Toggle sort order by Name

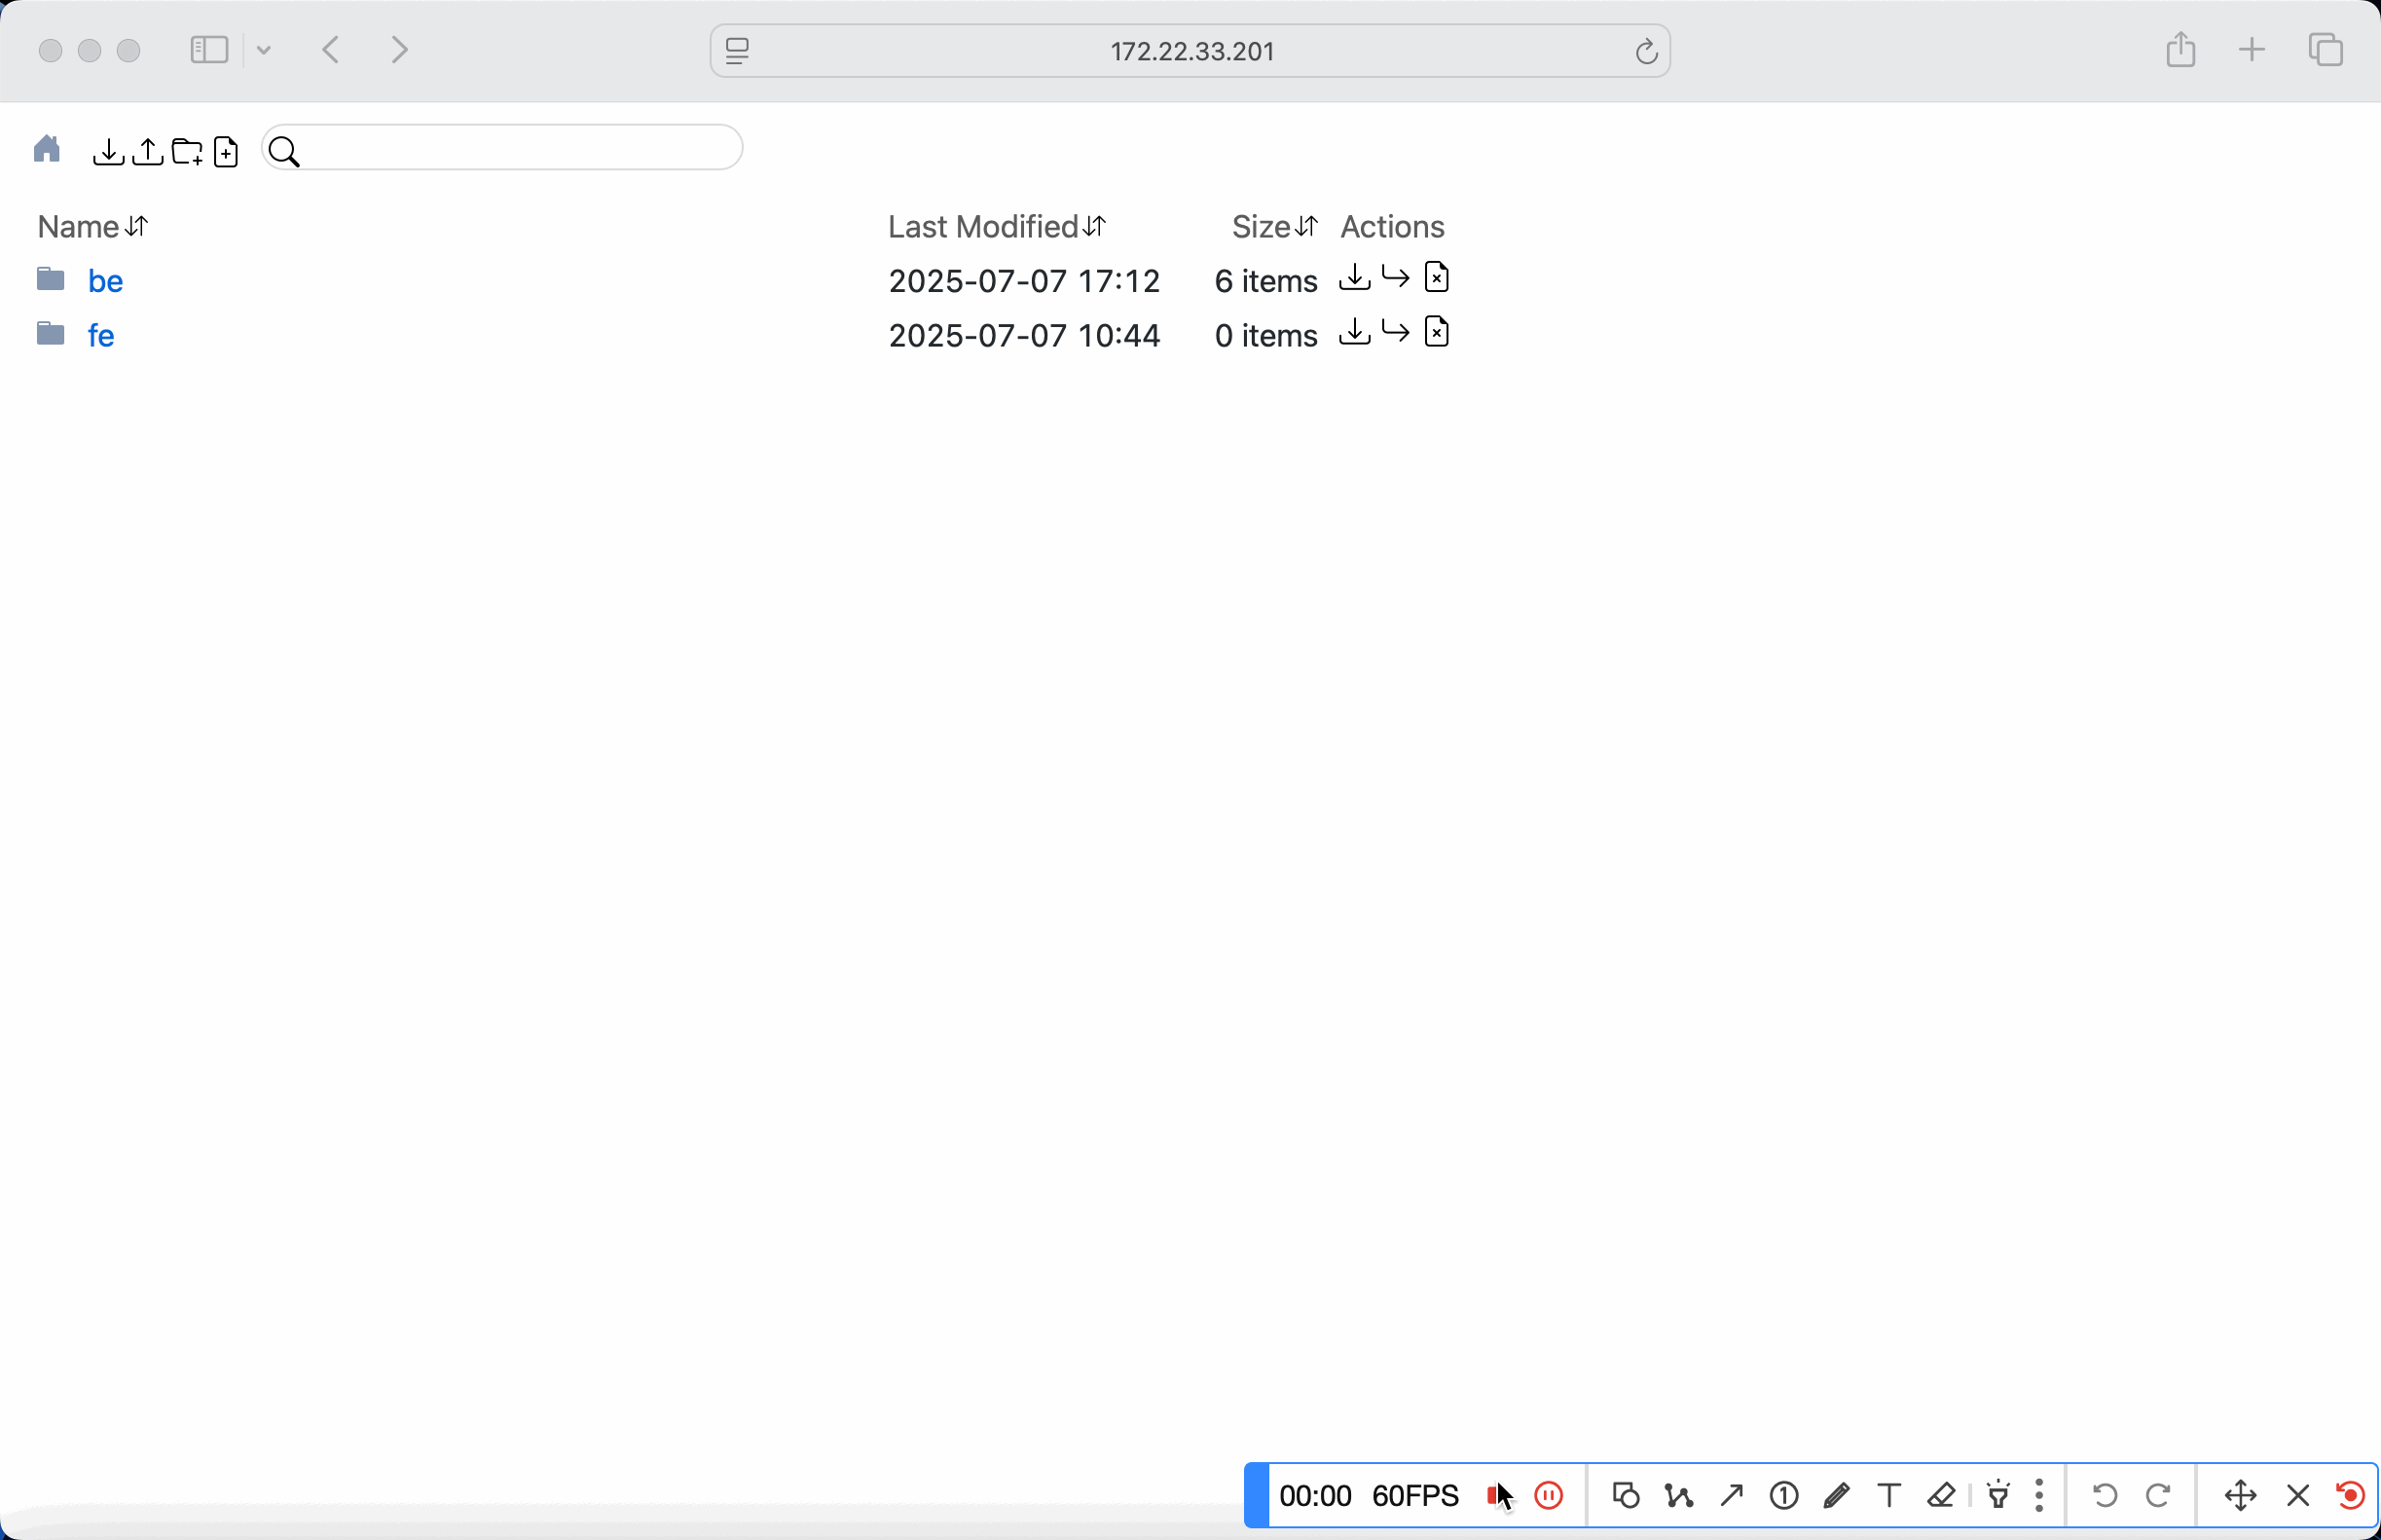pyautogui.click(x=137, y=227)
